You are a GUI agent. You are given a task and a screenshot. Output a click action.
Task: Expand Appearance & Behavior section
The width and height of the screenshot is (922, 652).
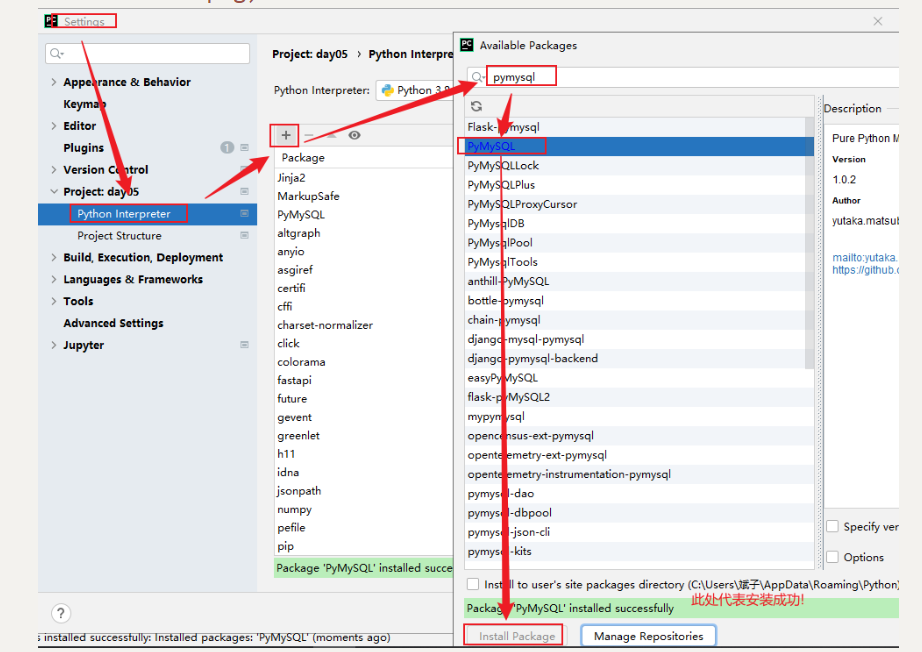coord(54,82)
